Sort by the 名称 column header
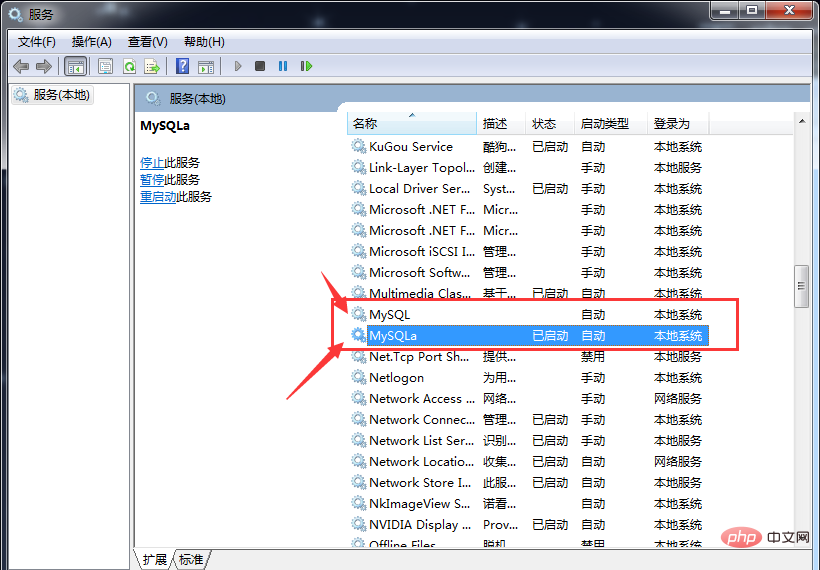820x570 pixels. tap(412, 123)
